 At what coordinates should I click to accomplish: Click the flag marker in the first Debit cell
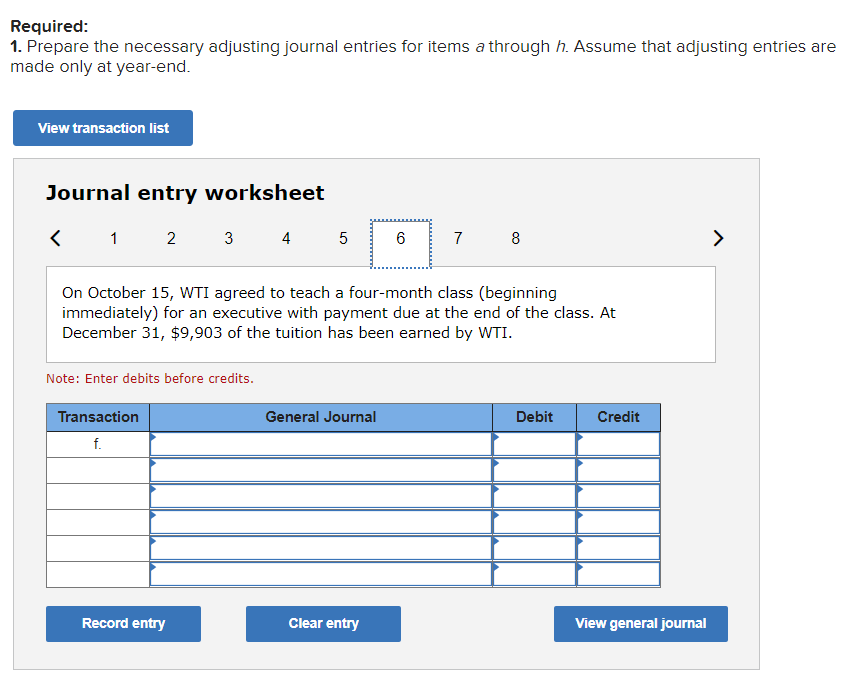[x=496, y=436]
